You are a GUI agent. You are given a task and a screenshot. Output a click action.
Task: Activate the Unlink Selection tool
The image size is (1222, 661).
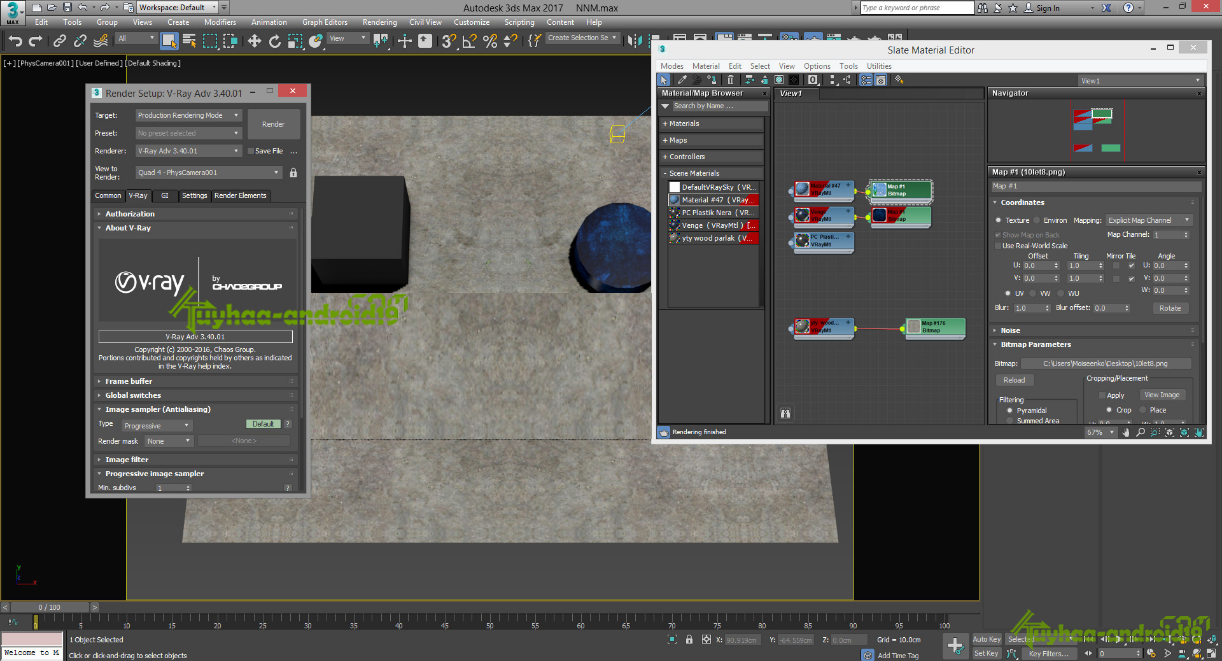[x=80, y=41]
